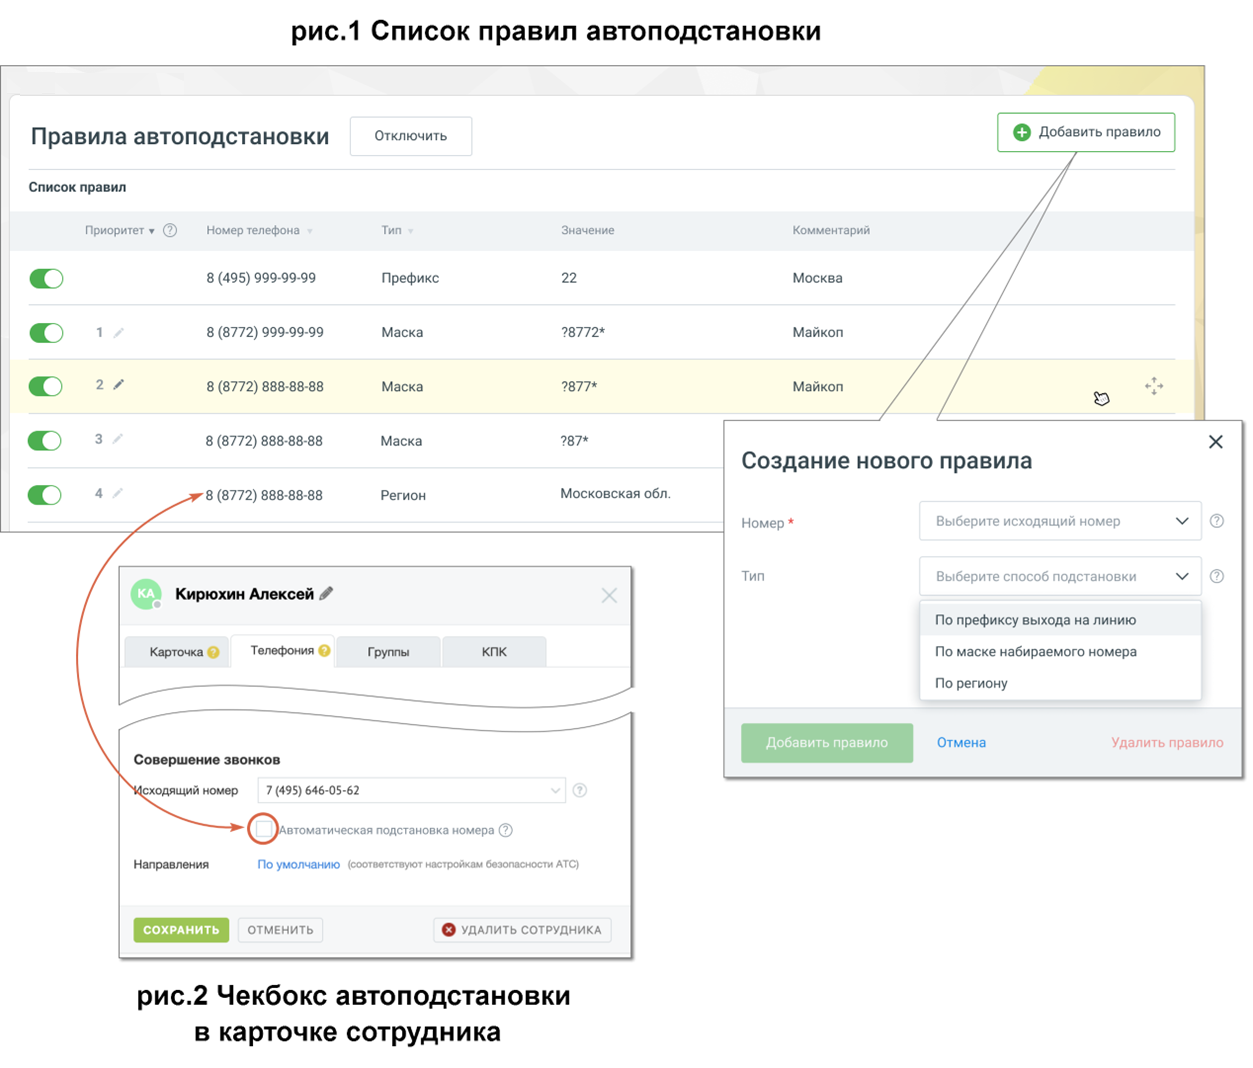This screenshot has height=1068, width=1253.
Task: Click Москва comment cell
Action: (x=817, y=278)
